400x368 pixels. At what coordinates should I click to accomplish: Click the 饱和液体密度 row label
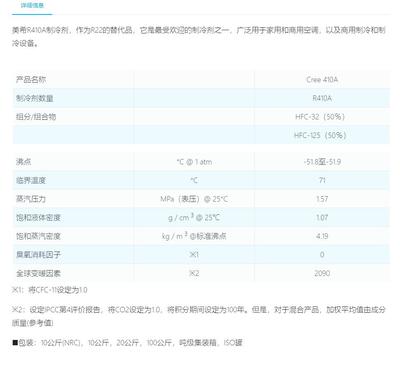tap(38, 218)
